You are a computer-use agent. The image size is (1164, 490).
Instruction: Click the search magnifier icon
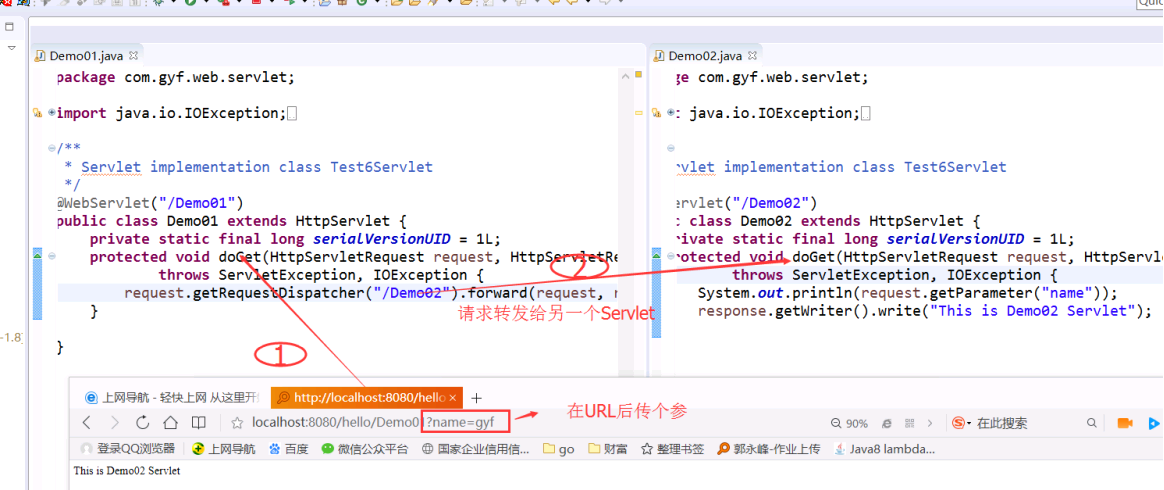click(x=1091, y=423)
